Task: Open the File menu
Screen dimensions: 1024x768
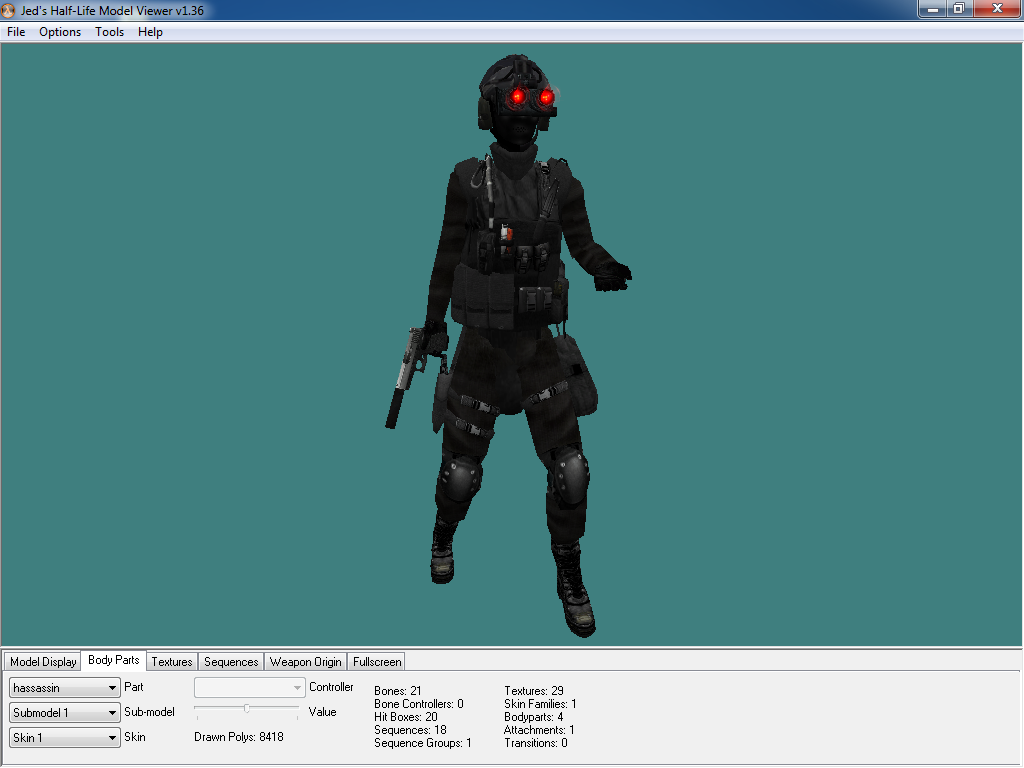Action: [x=16, y=32]
